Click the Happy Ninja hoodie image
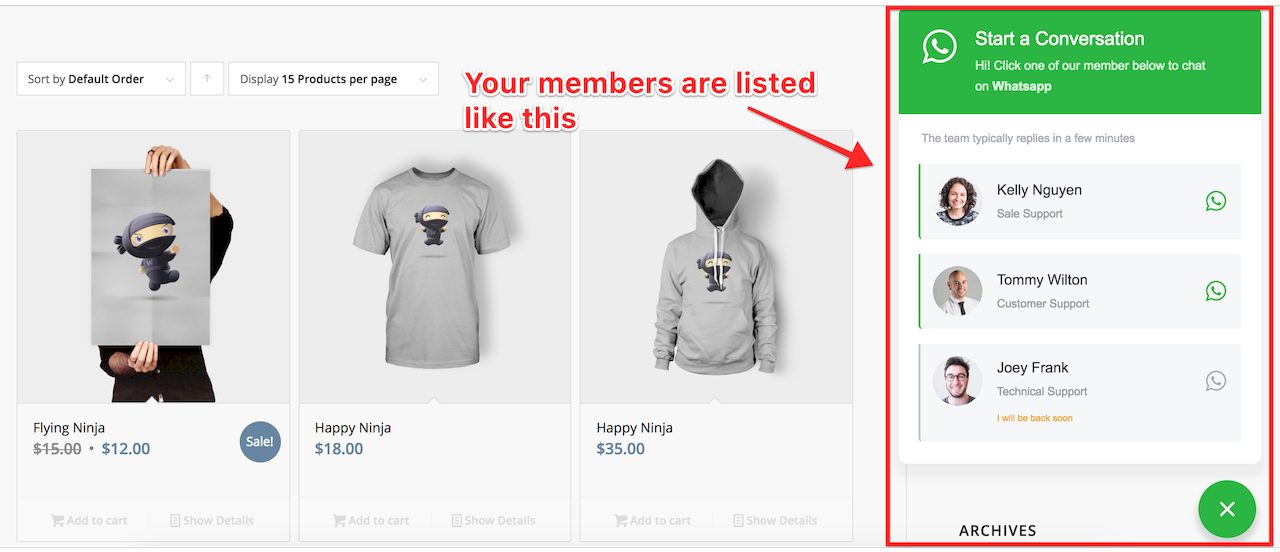This screenshot has width=1280, height=552. 716,265
